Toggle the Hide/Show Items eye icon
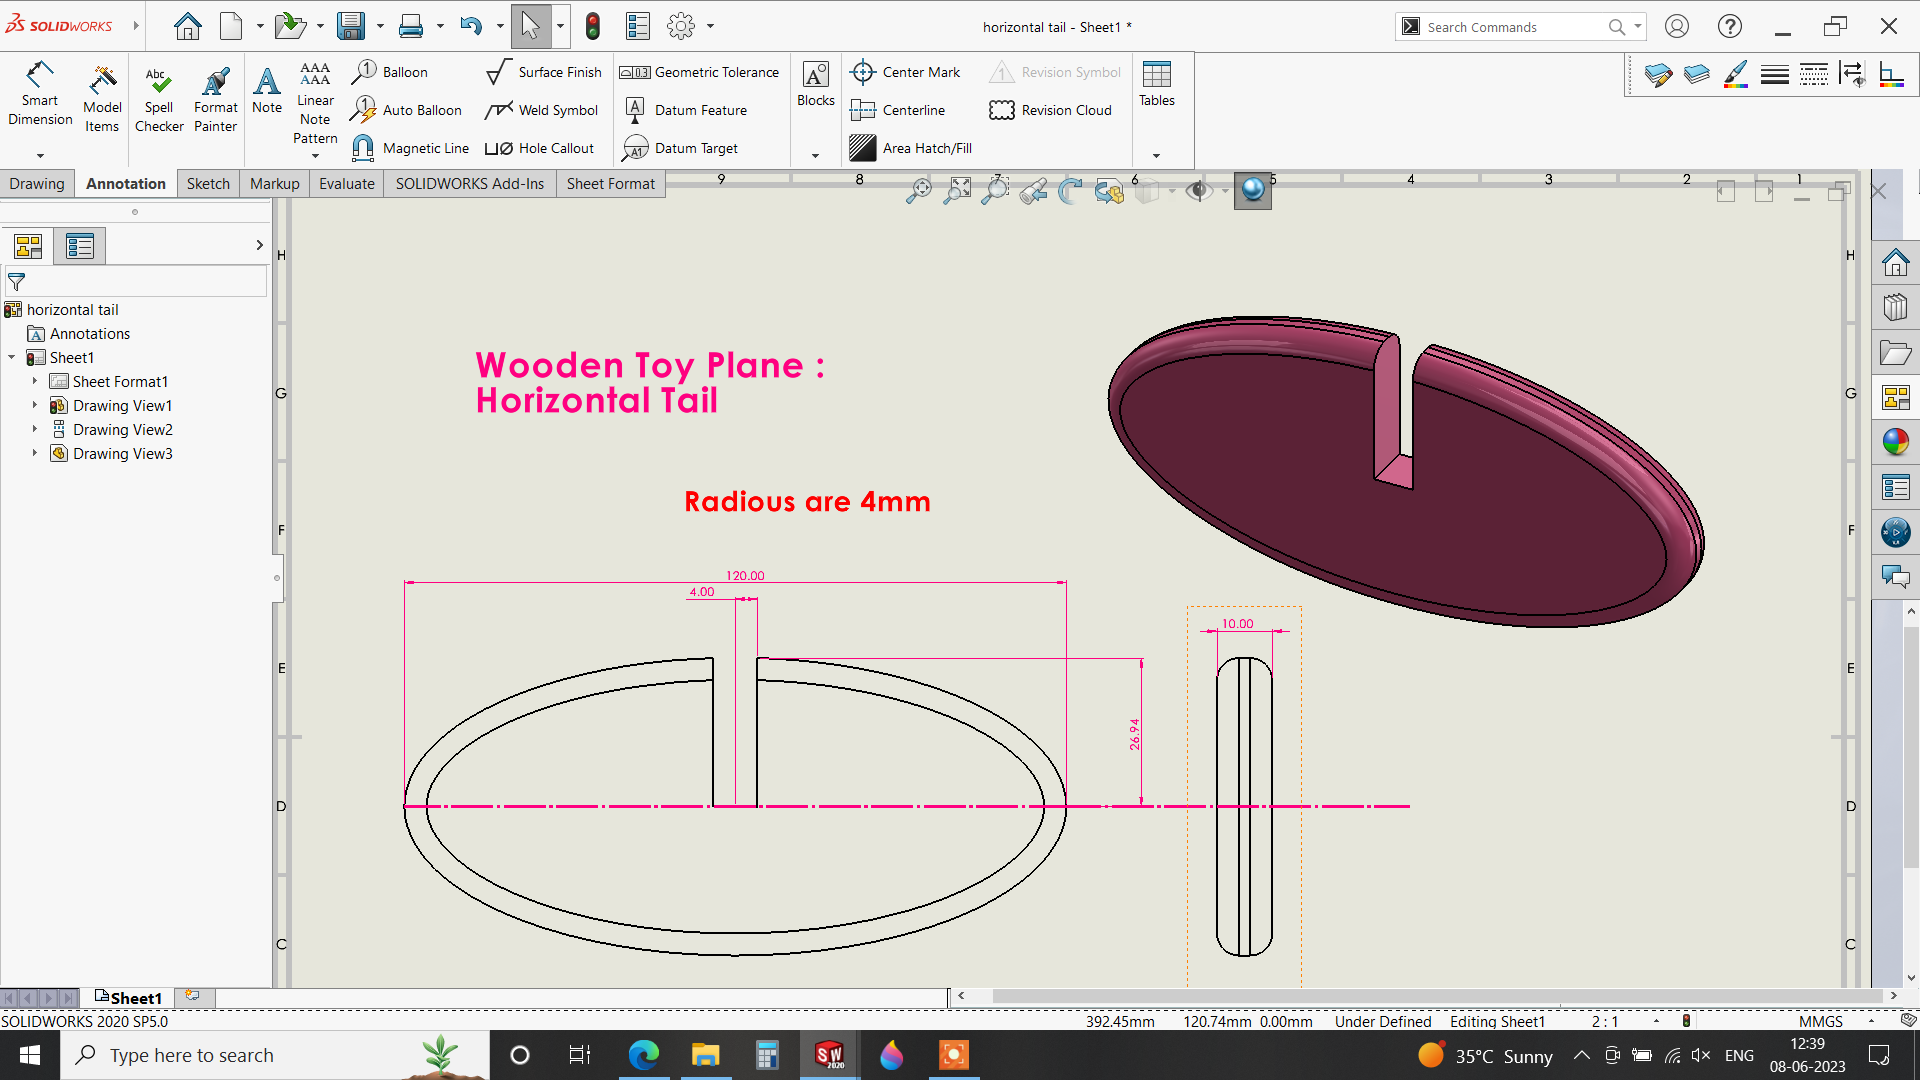Viewport: 1920px width, 1080px height. click(1197, 190)
